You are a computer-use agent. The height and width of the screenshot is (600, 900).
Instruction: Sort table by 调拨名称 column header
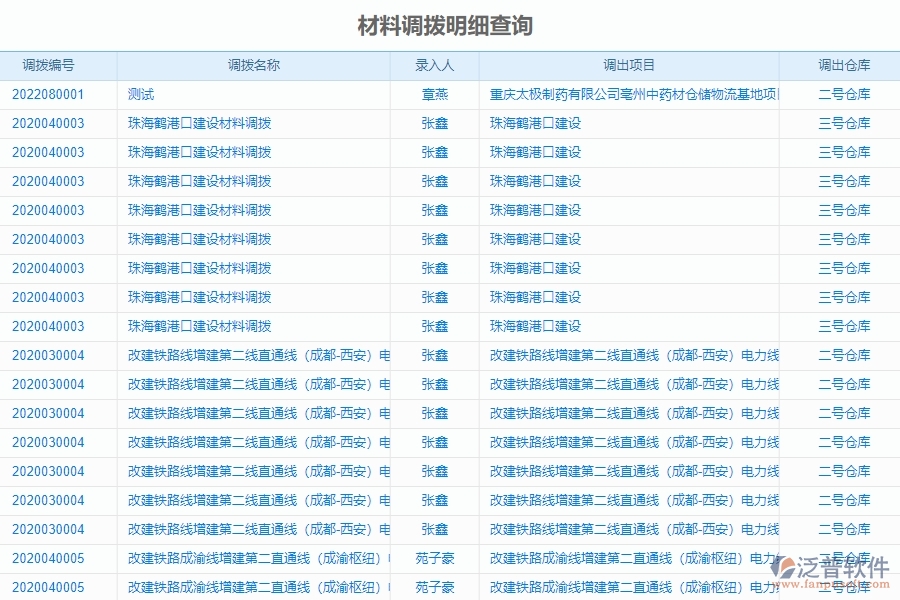(253, 65)
